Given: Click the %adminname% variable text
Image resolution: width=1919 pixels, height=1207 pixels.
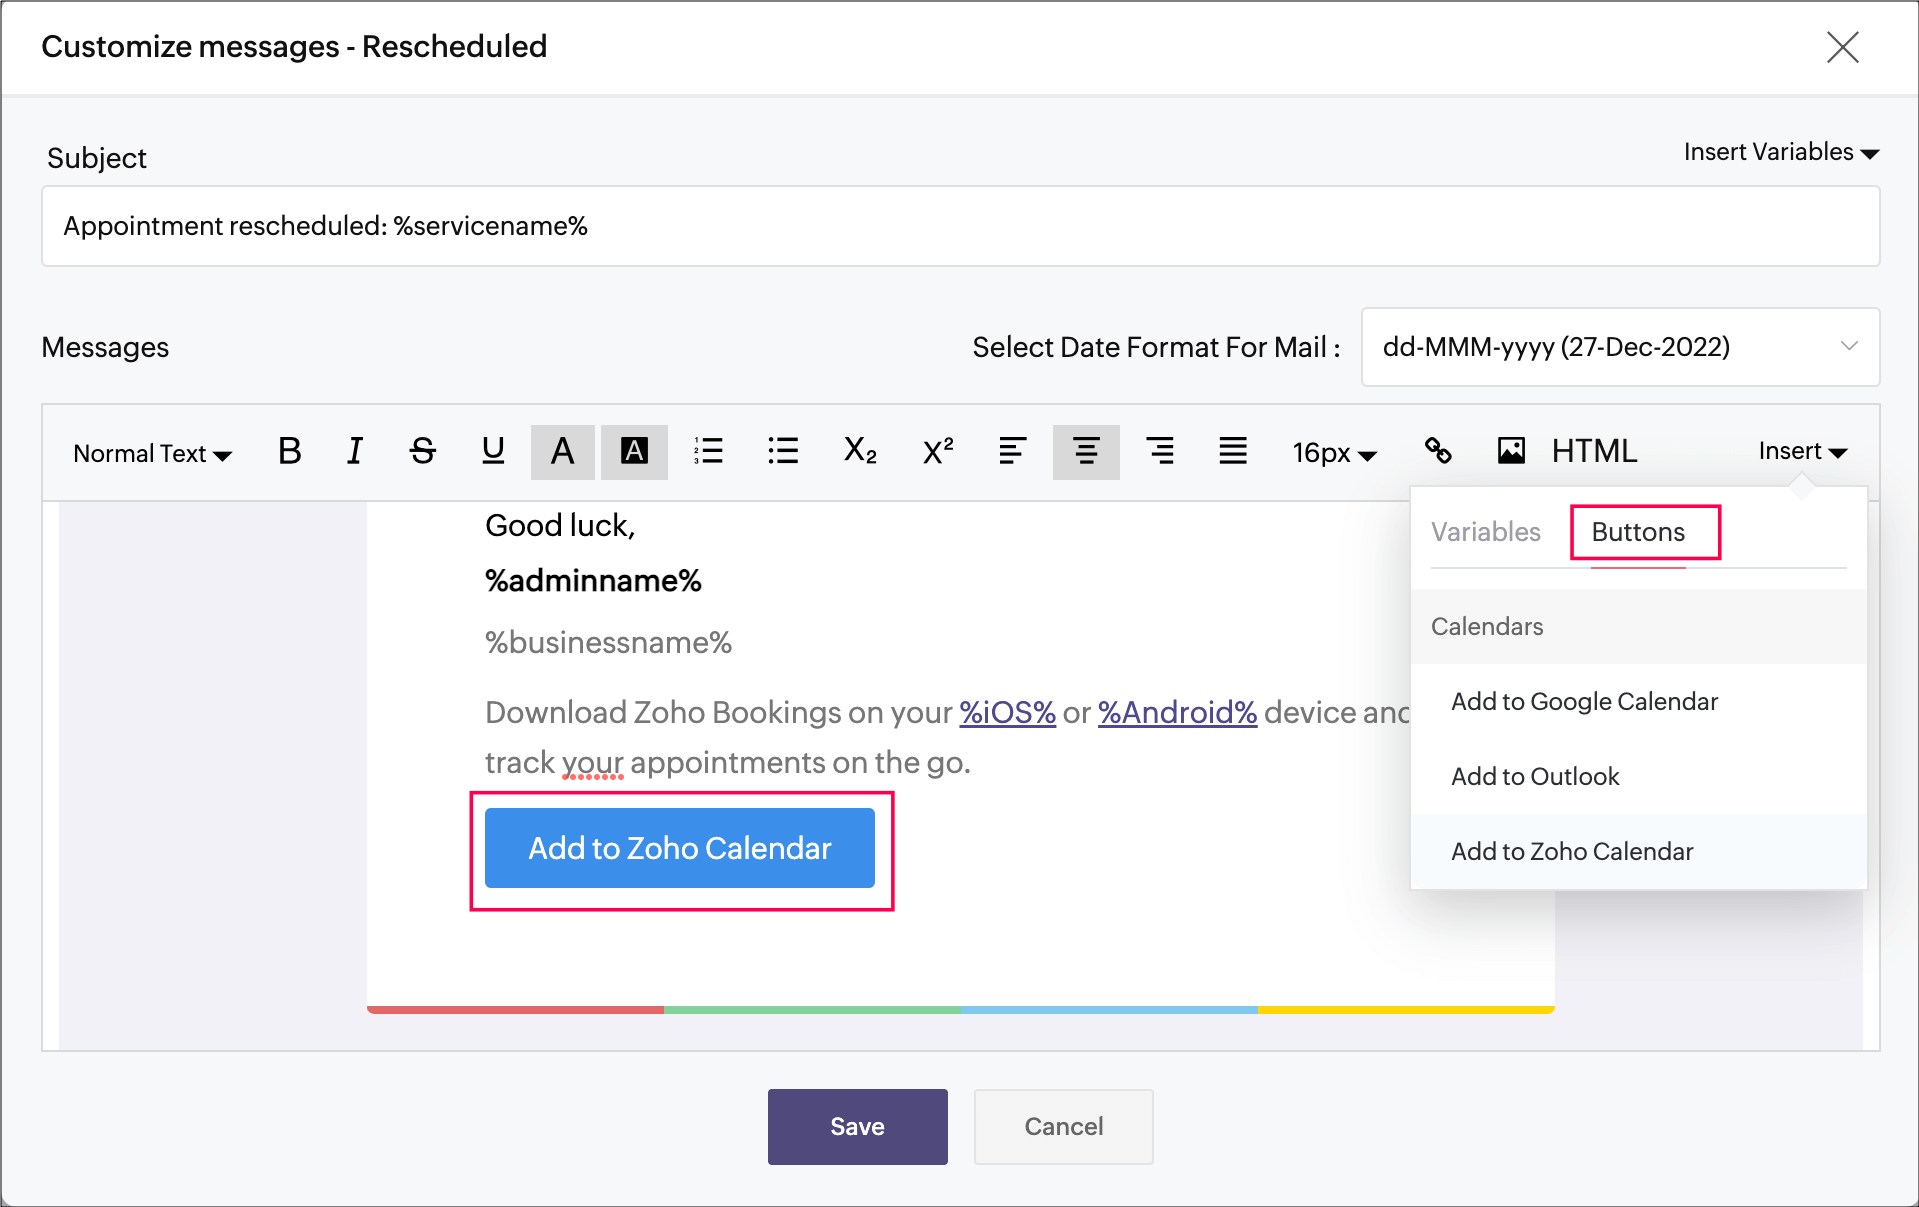Looking at the screenshot, I should 593,580.
